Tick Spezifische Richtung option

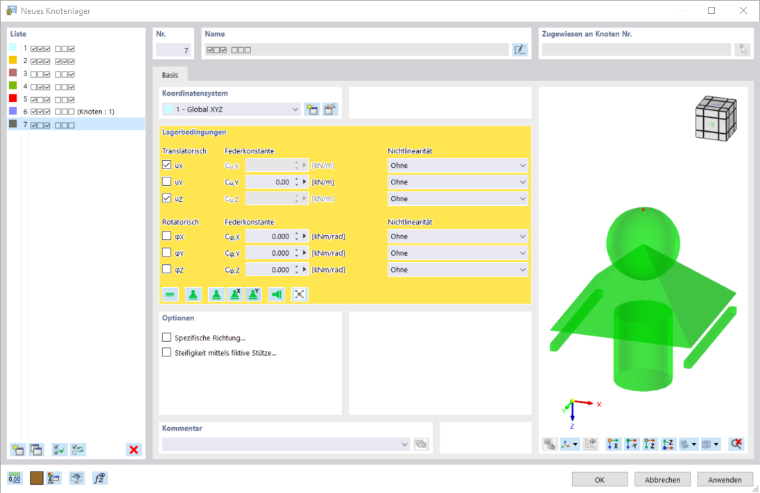167,337
